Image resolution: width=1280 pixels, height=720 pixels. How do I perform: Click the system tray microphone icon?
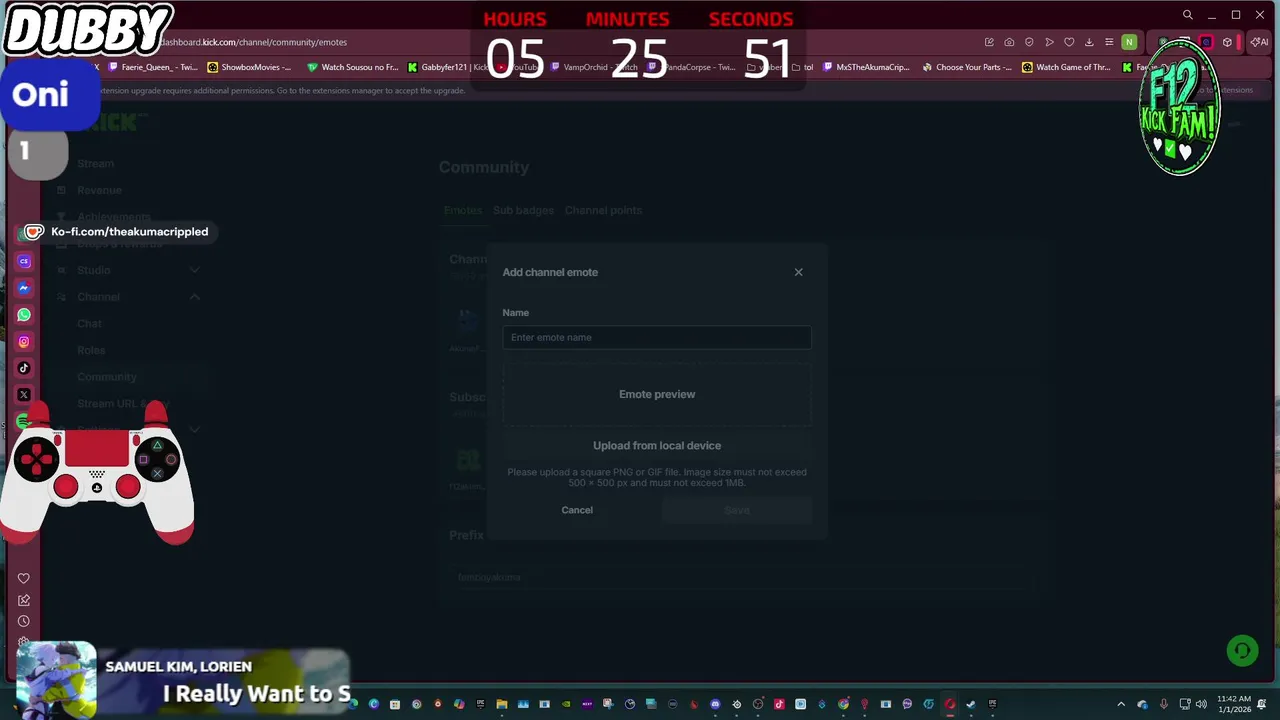pos(1163,704)
